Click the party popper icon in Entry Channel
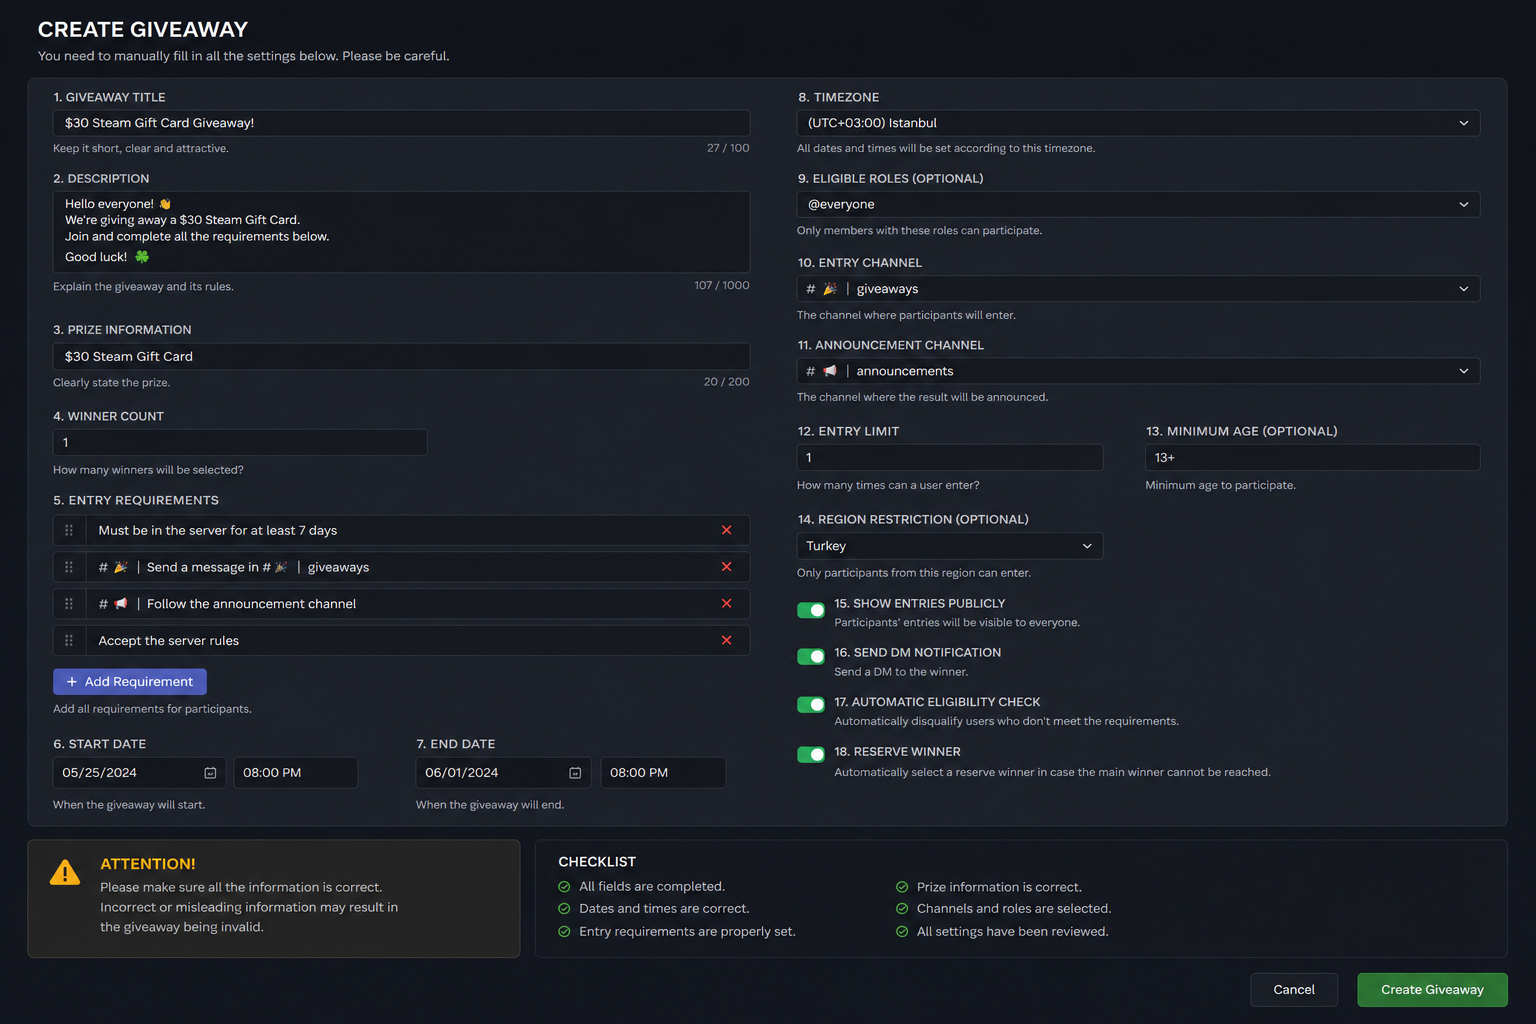Image resolution: width=1536 pixels, height=1024 pixels. tap(830, 289)
